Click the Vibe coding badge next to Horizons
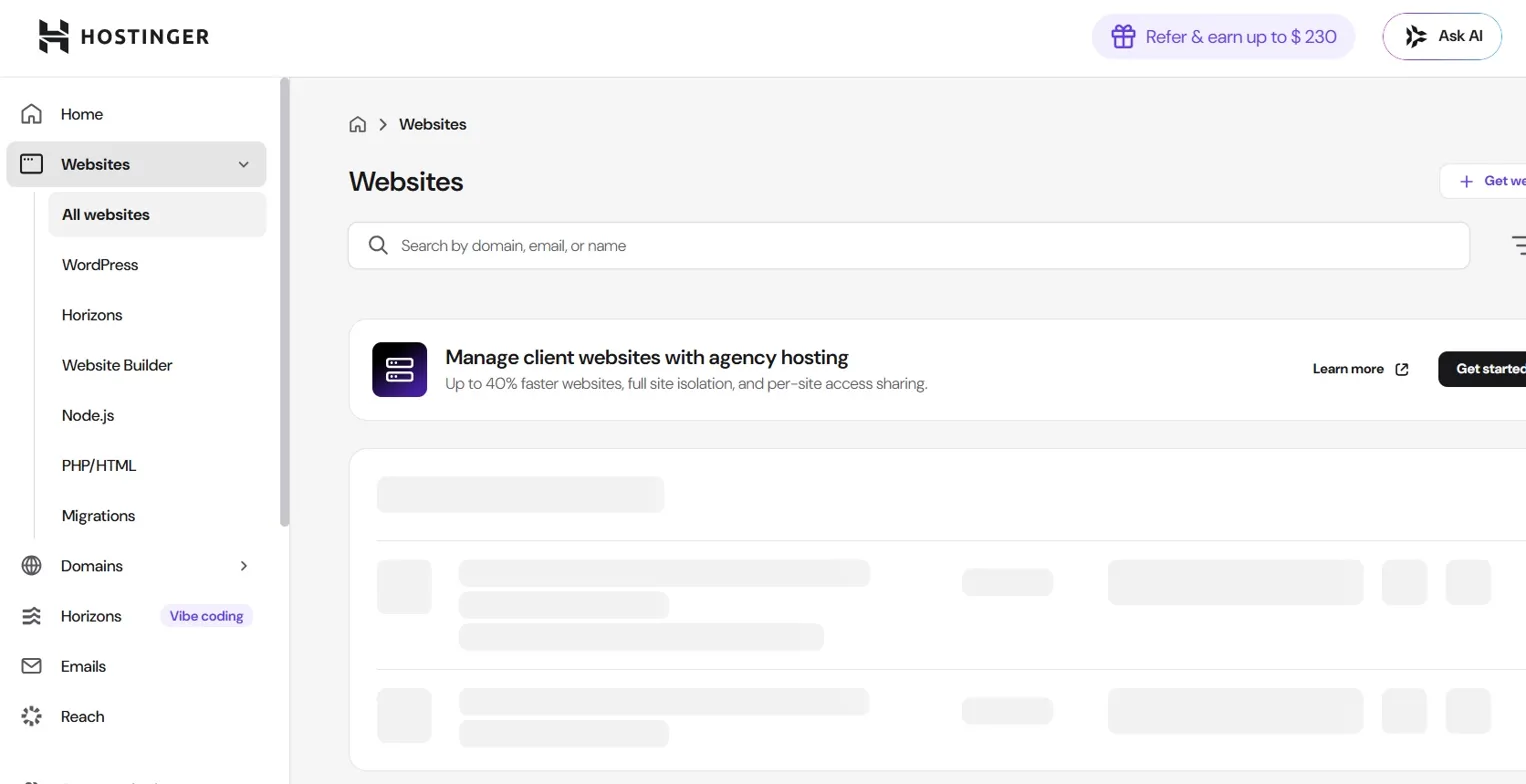 (205, 615)
